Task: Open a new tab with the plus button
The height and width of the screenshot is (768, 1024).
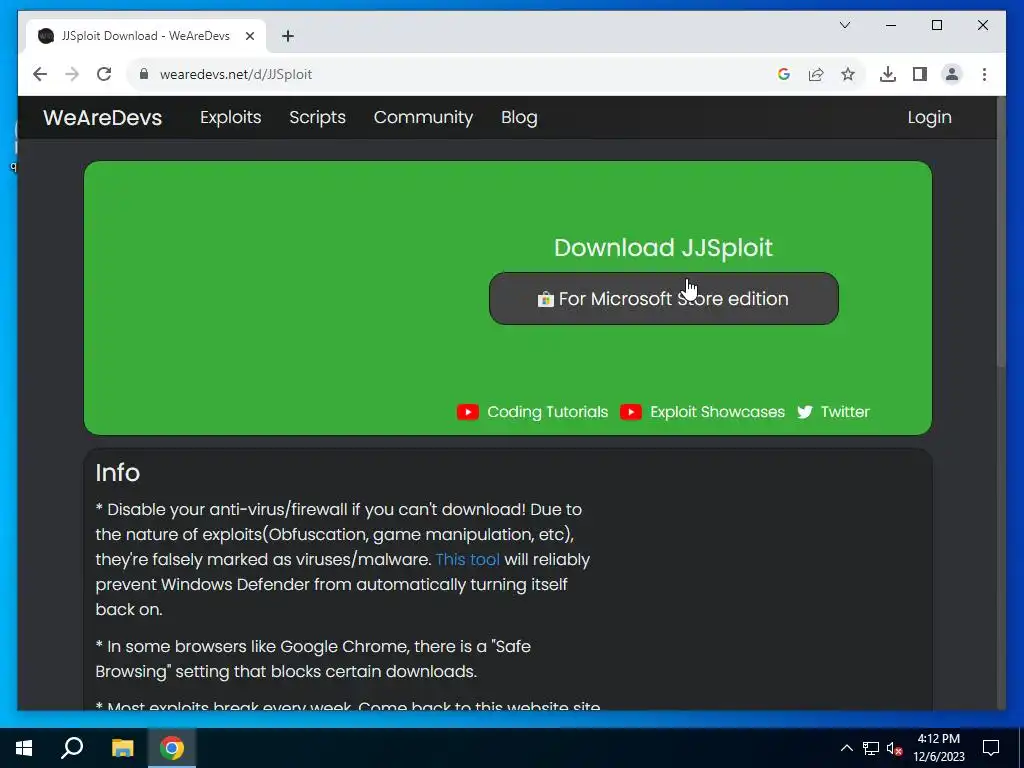Action: coord(288,36)
